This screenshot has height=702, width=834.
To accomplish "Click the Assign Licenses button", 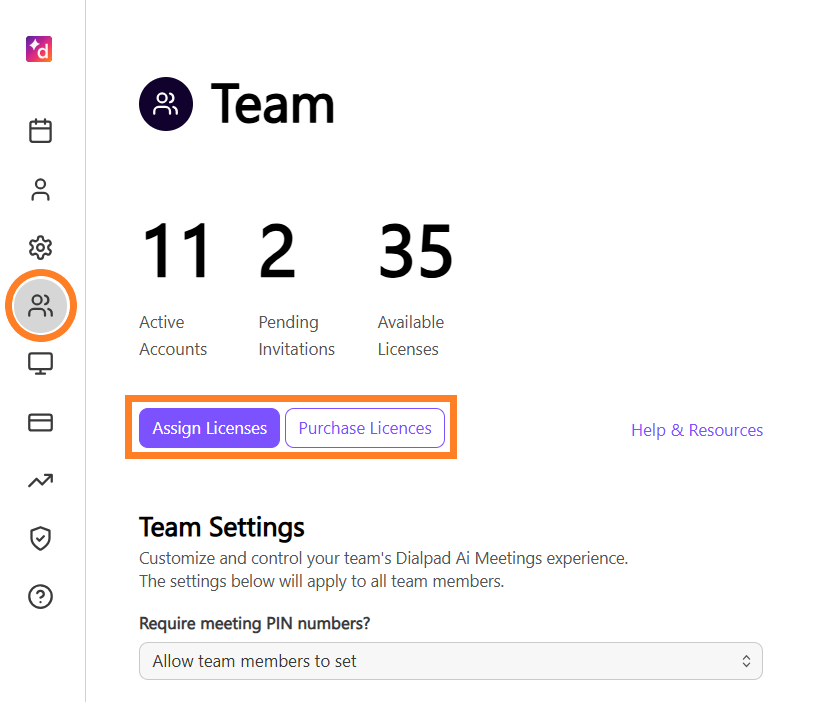I will pos(210,428).
